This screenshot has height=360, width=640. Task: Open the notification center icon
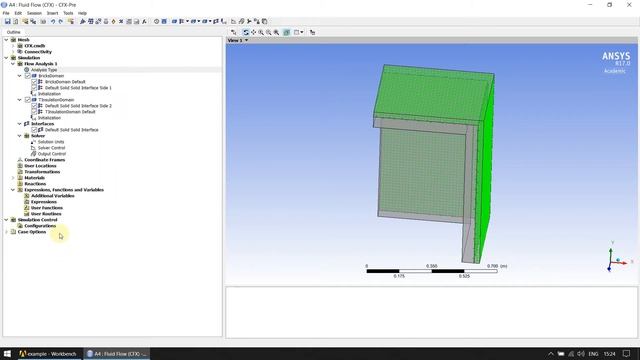pyautogui.click(x=627, y=353)
